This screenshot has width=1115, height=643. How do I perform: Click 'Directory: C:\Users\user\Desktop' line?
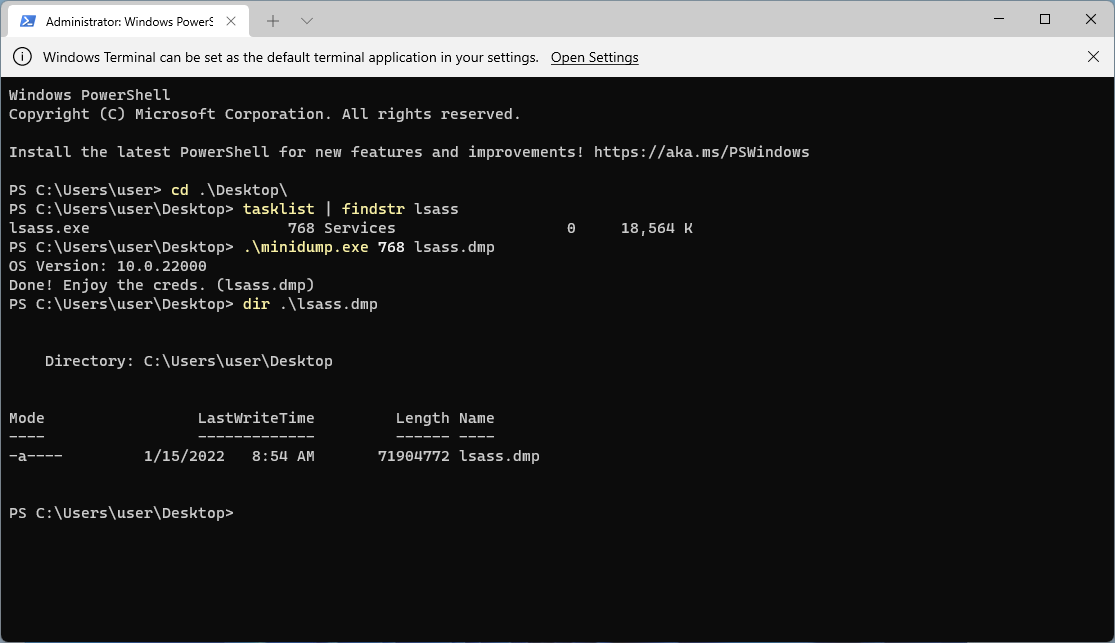click(188, 361)
